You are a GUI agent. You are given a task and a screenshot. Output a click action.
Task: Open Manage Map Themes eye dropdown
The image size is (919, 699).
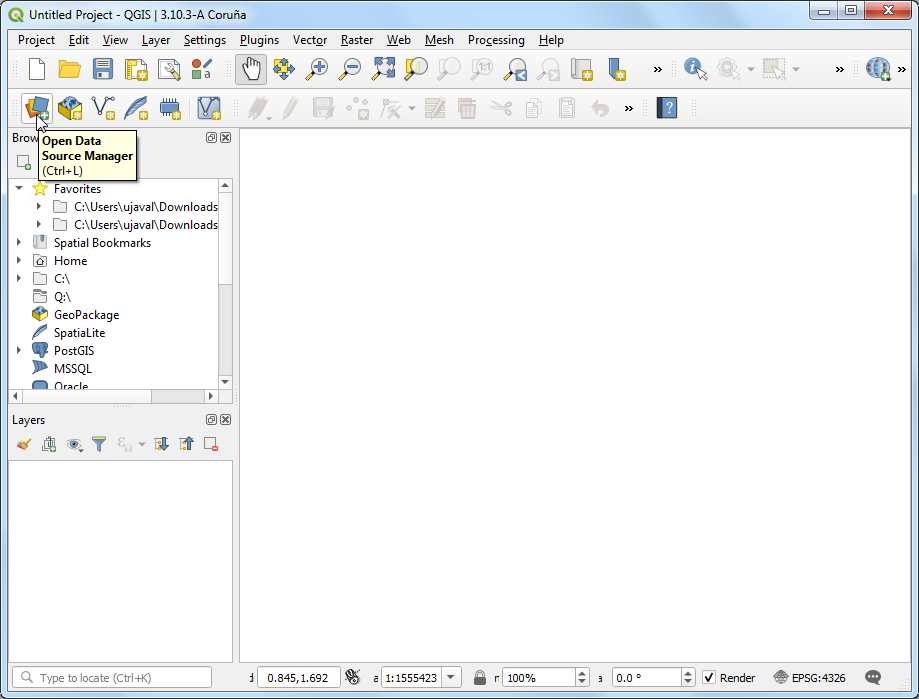(x=74, y=444)
